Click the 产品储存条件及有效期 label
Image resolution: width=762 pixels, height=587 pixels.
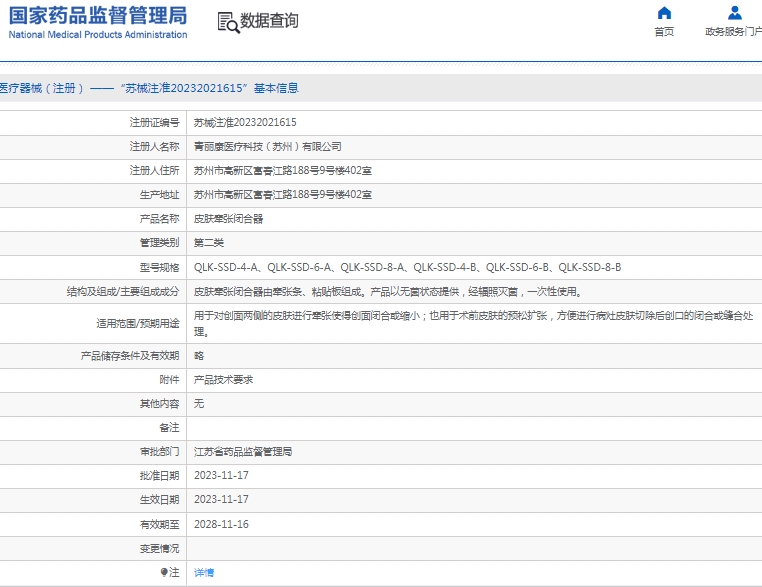[x=130, y=356]
